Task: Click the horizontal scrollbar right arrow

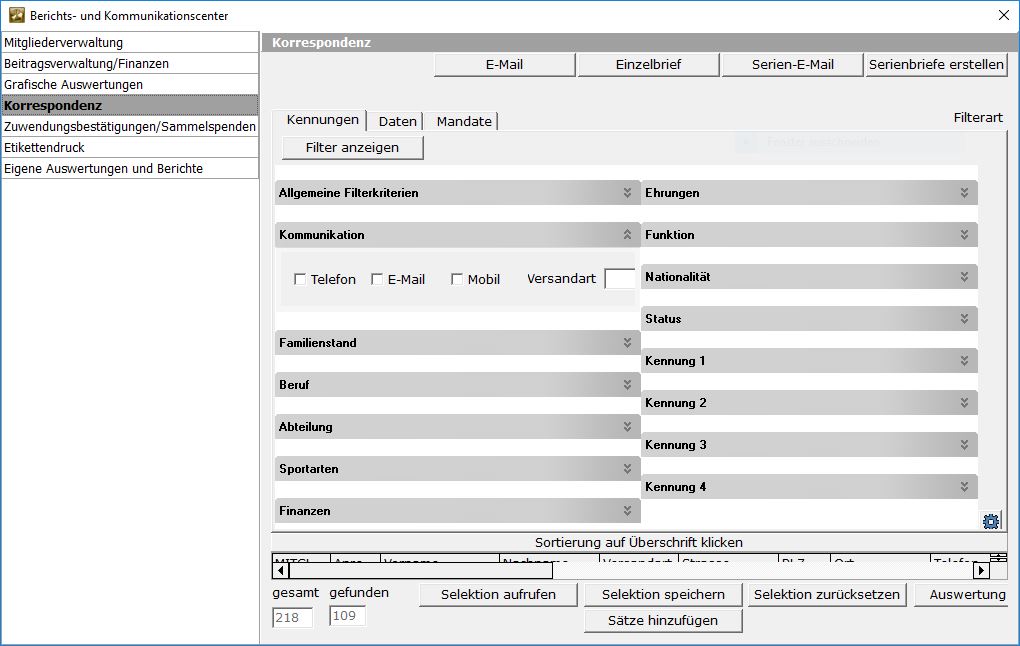Action: [981, 570]
